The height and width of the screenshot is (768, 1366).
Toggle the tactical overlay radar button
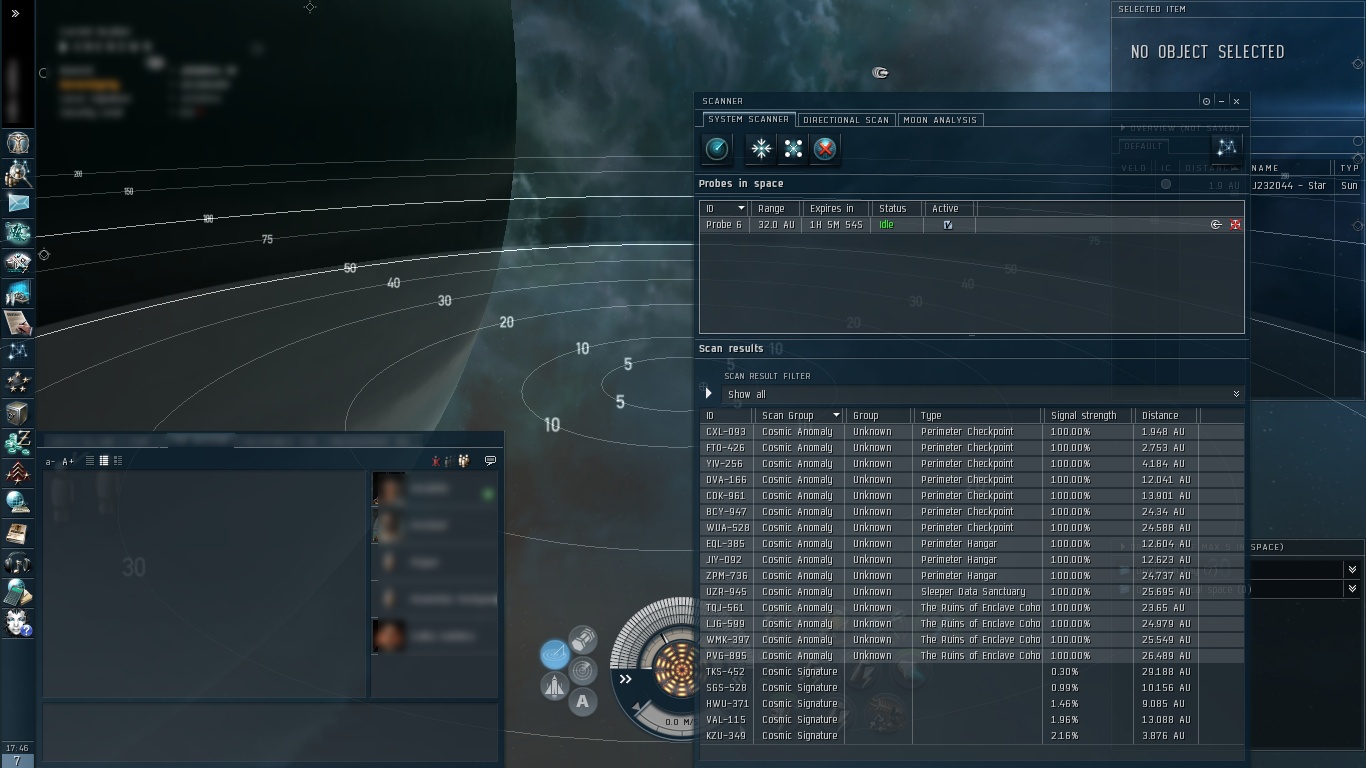point(583,670)
